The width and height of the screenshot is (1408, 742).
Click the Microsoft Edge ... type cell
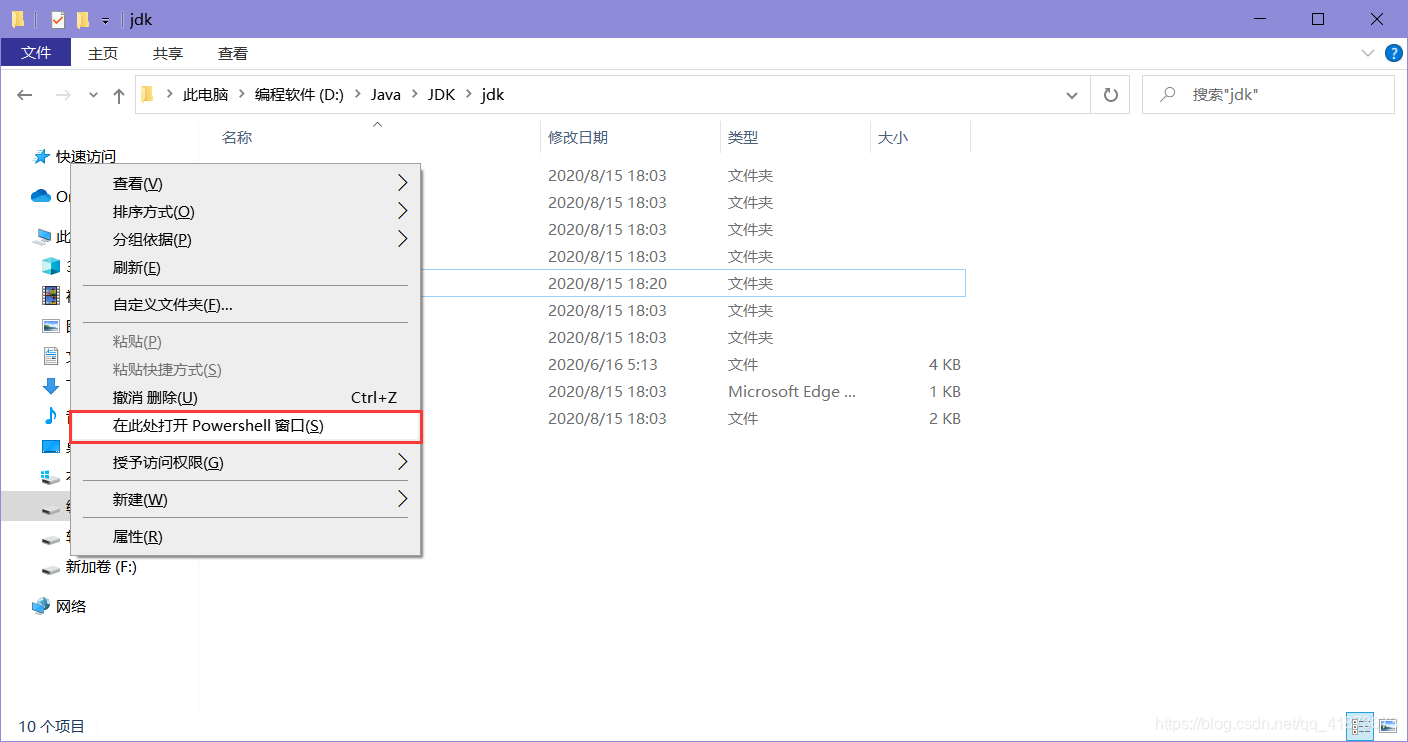click(x=792, y=392)
